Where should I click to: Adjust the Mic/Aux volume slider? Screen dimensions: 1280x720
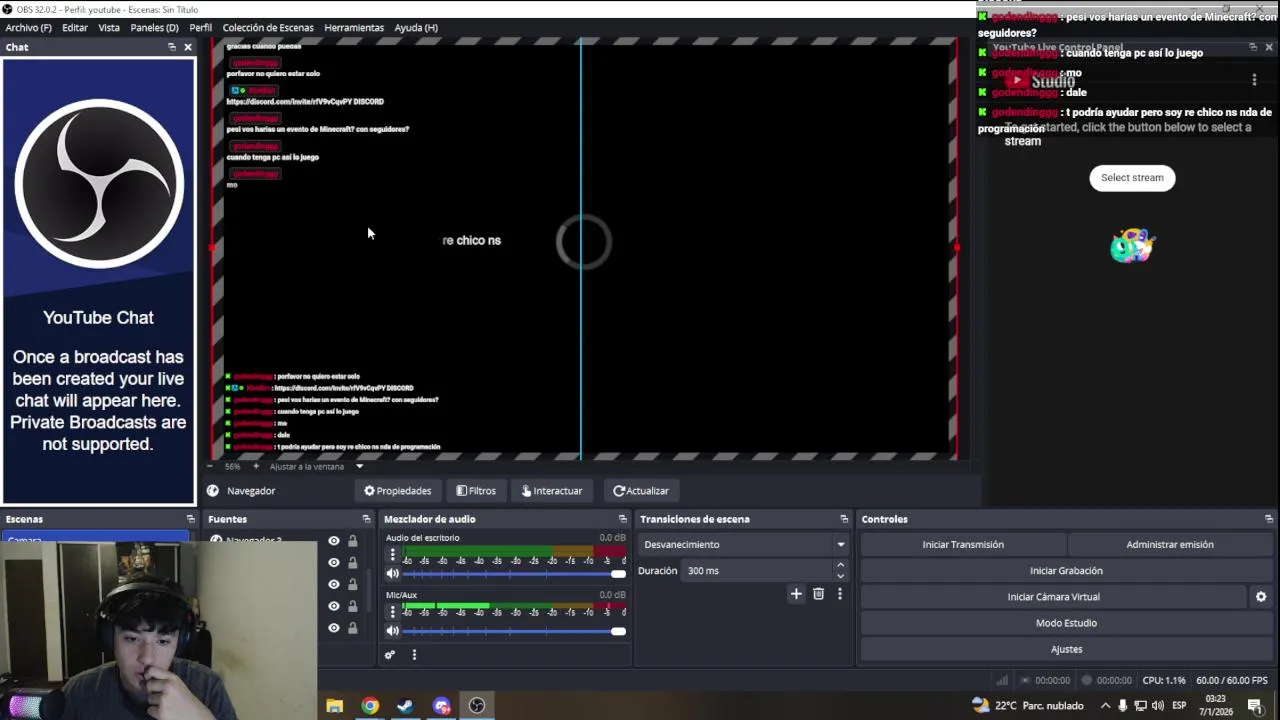(x=514, y=631)
